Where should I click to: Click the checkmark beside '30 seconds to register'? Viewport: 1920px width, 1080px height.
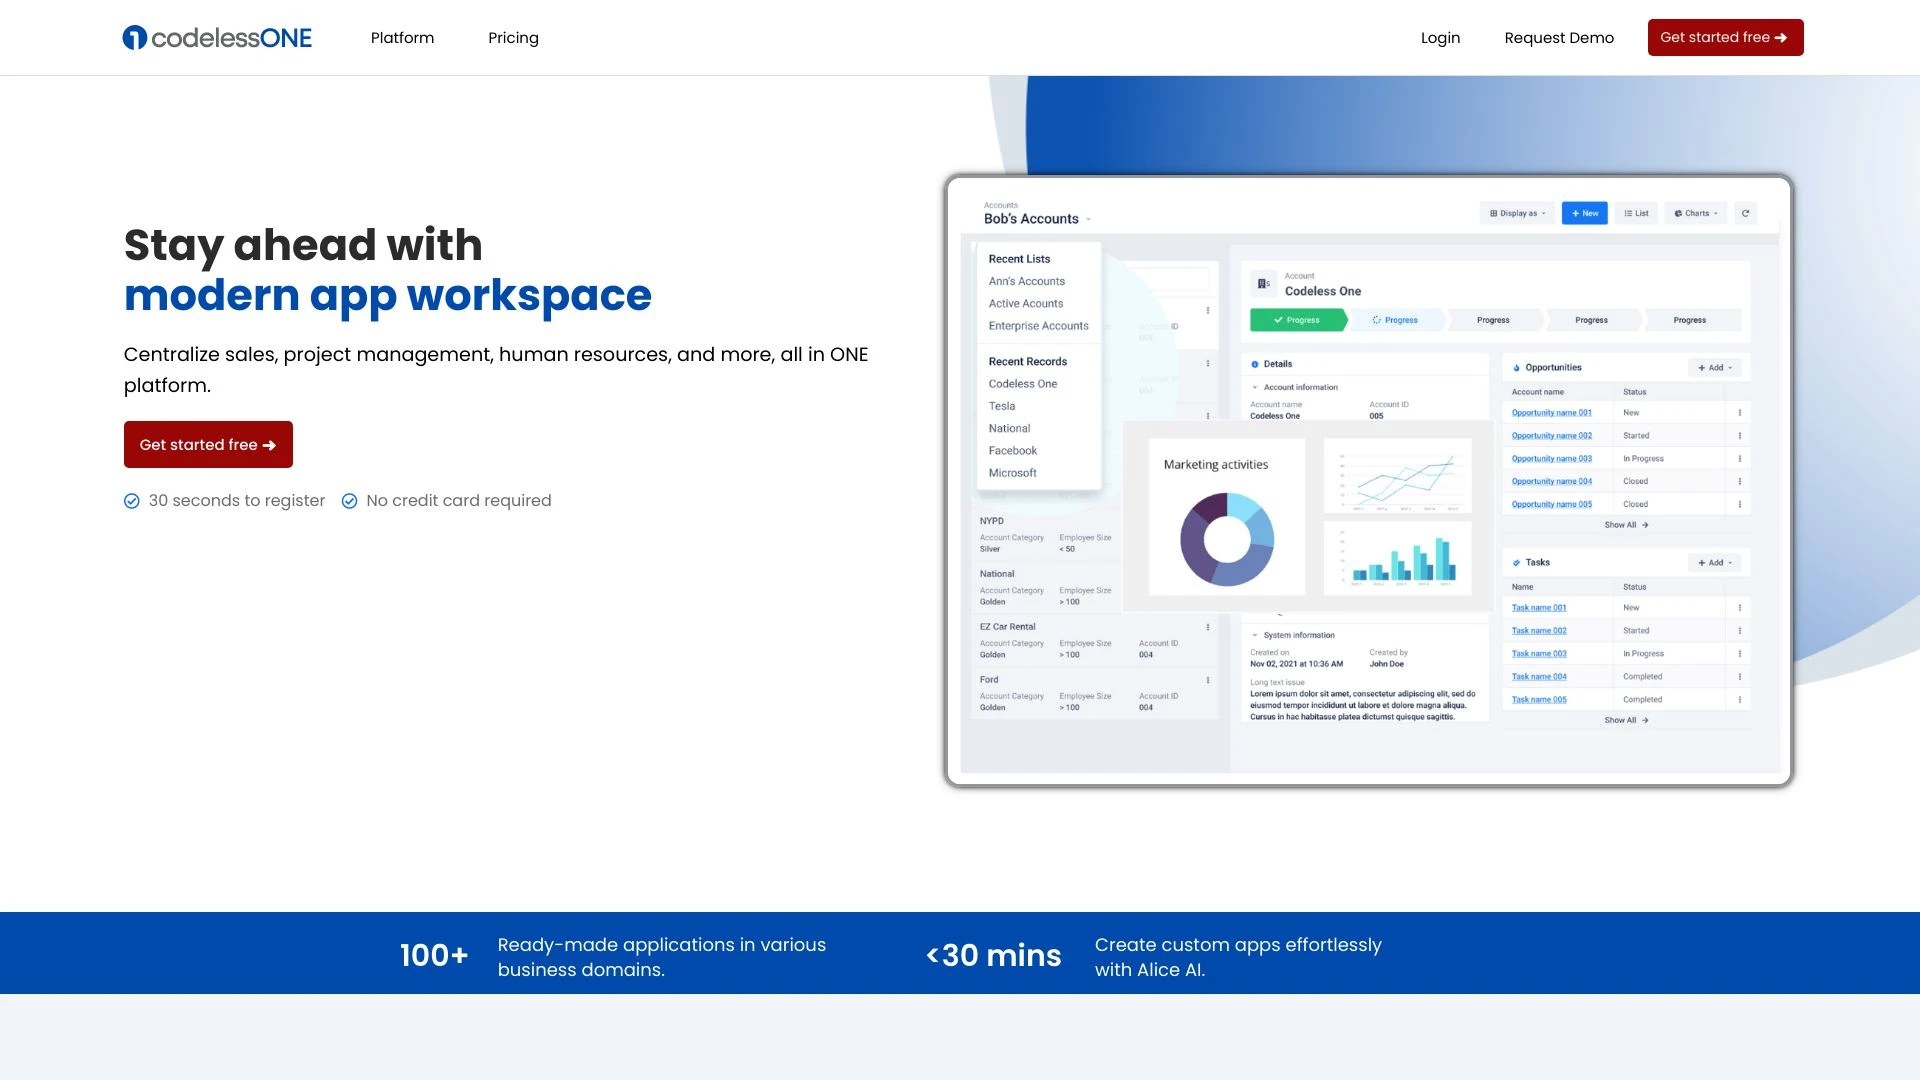132,500
